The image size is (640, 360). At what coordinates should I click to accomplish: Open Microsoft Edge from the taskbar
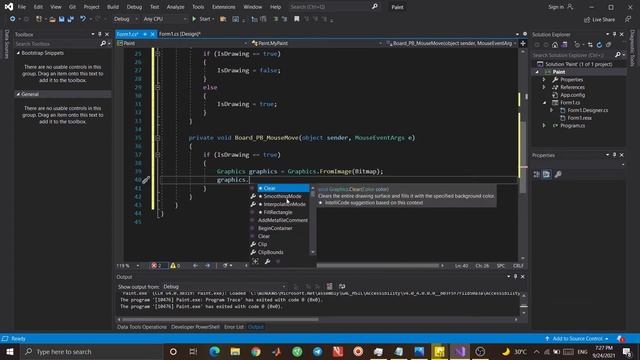pos(215,351)
